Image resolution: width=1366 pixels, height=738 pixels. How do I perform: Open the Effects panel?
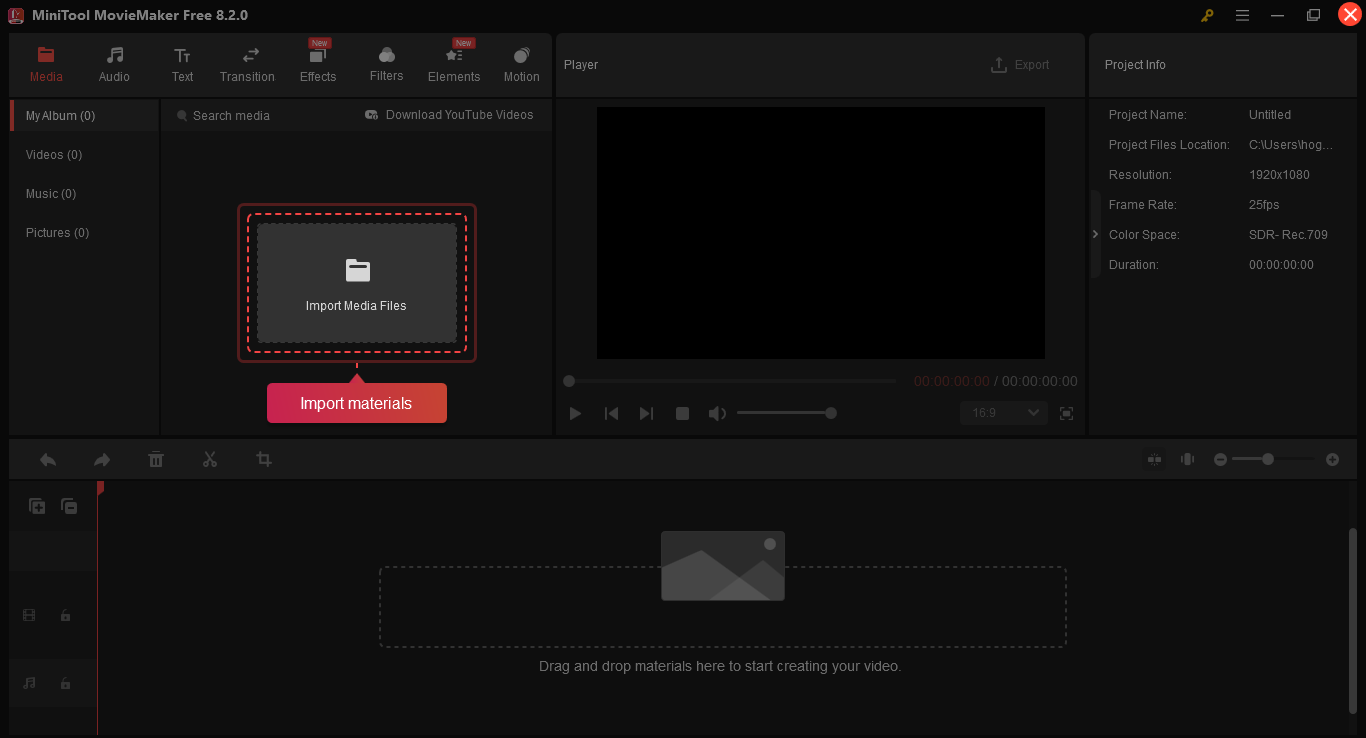[318, 65]
